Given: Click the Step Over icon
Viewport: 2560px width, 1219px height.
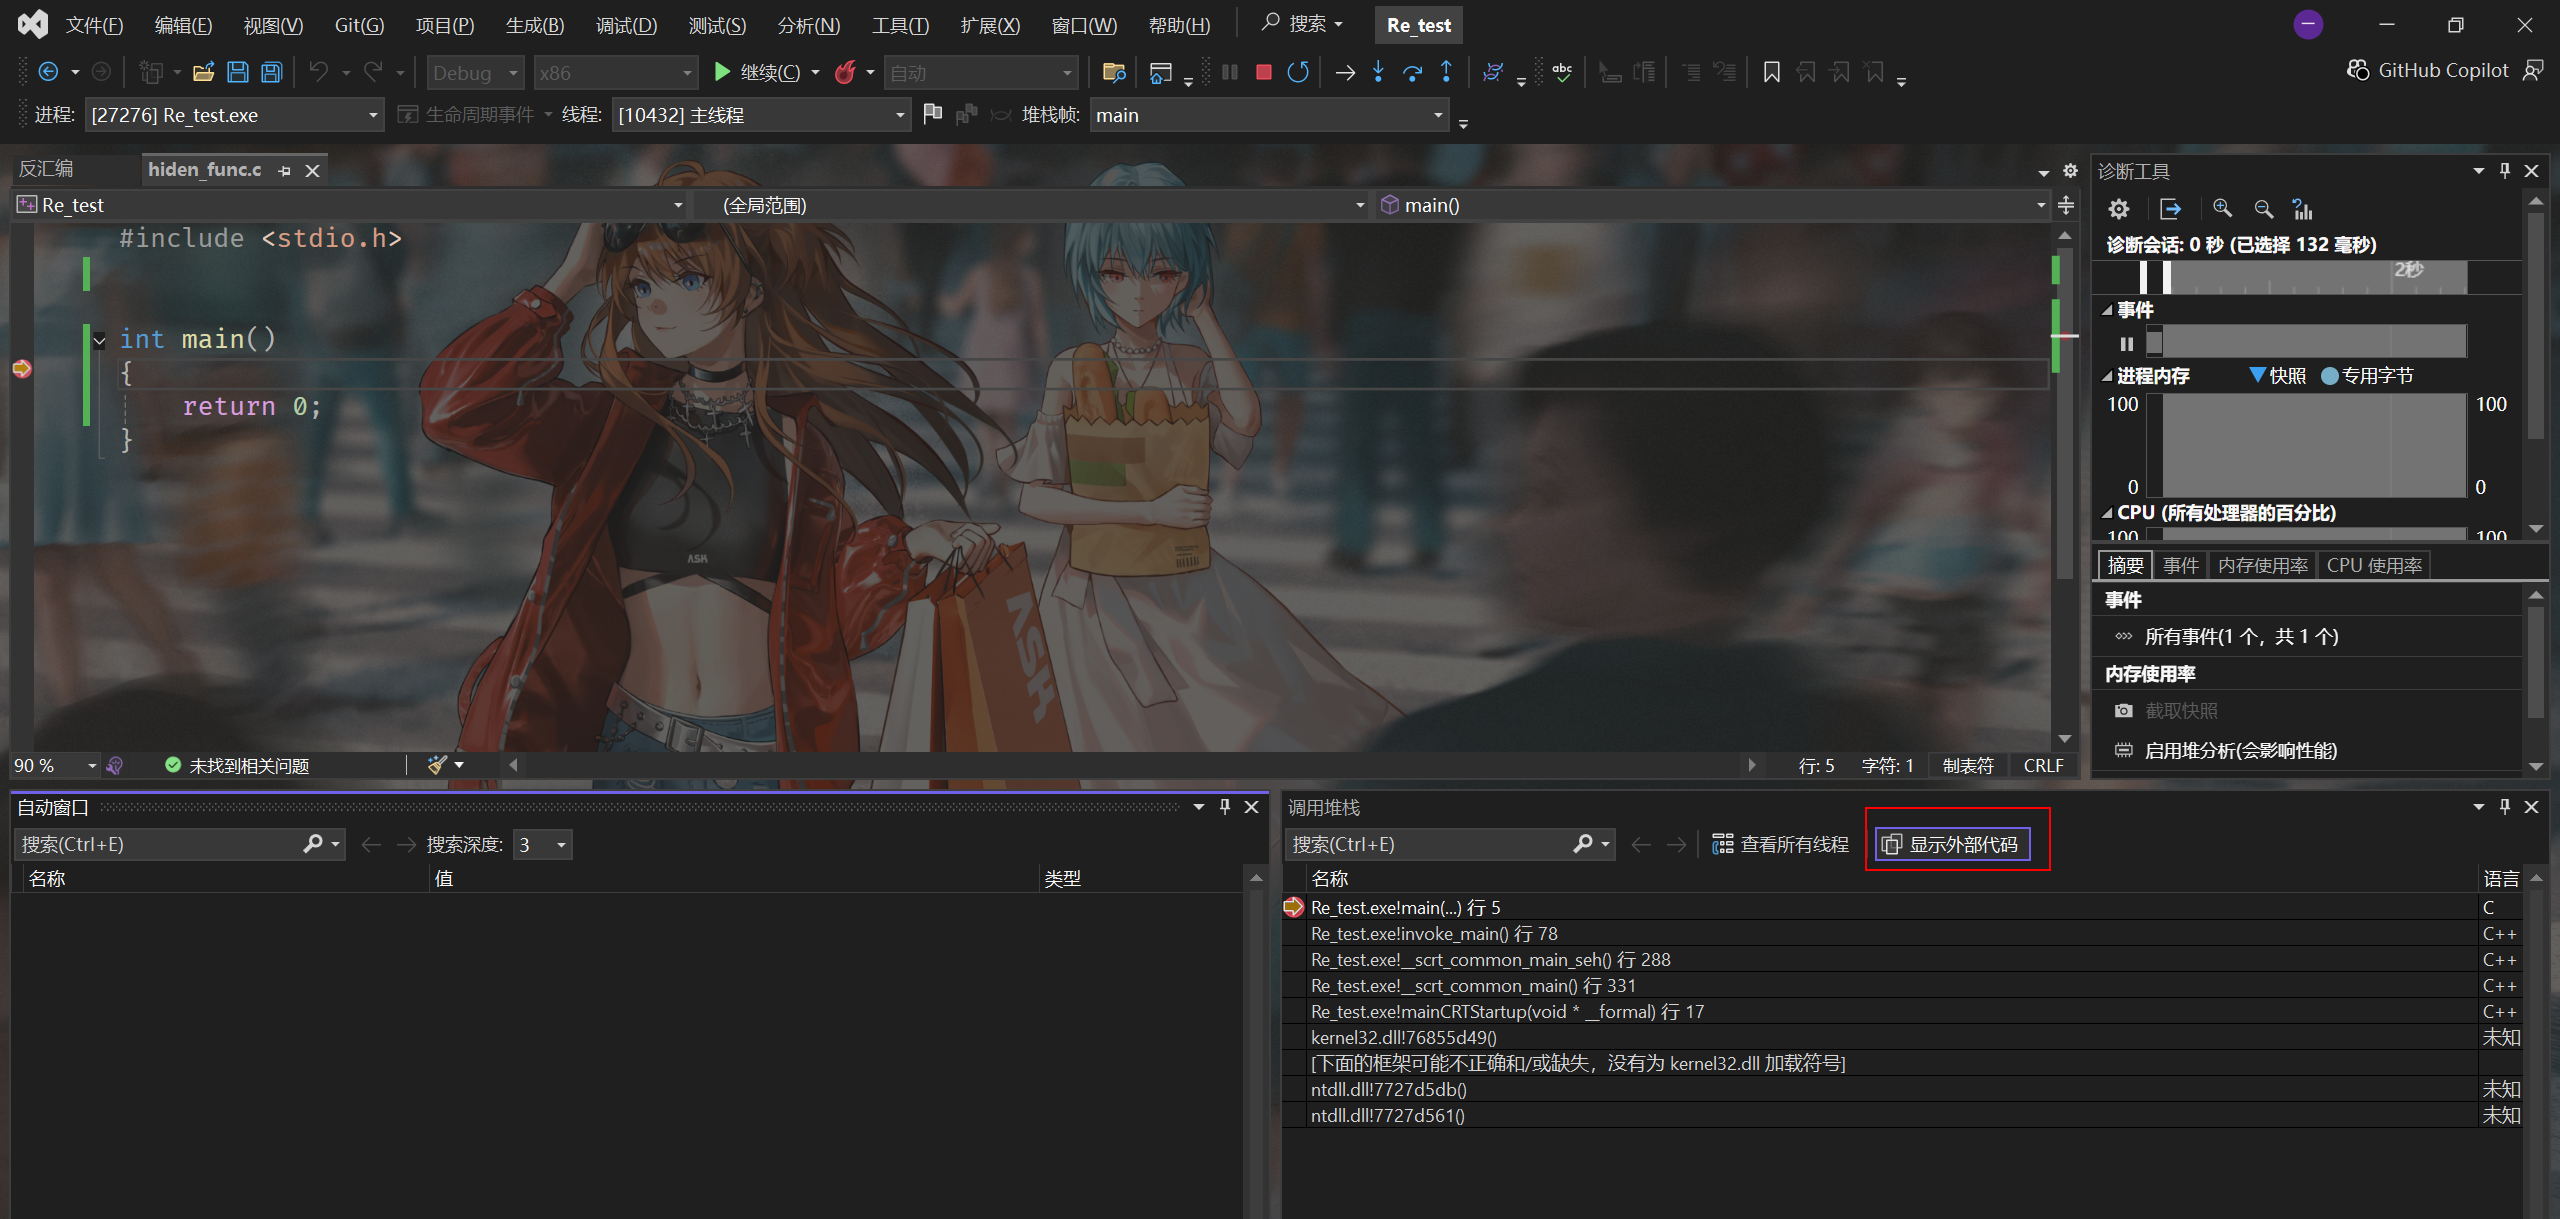Looking at the screenshot, I should pos(1412,72).
